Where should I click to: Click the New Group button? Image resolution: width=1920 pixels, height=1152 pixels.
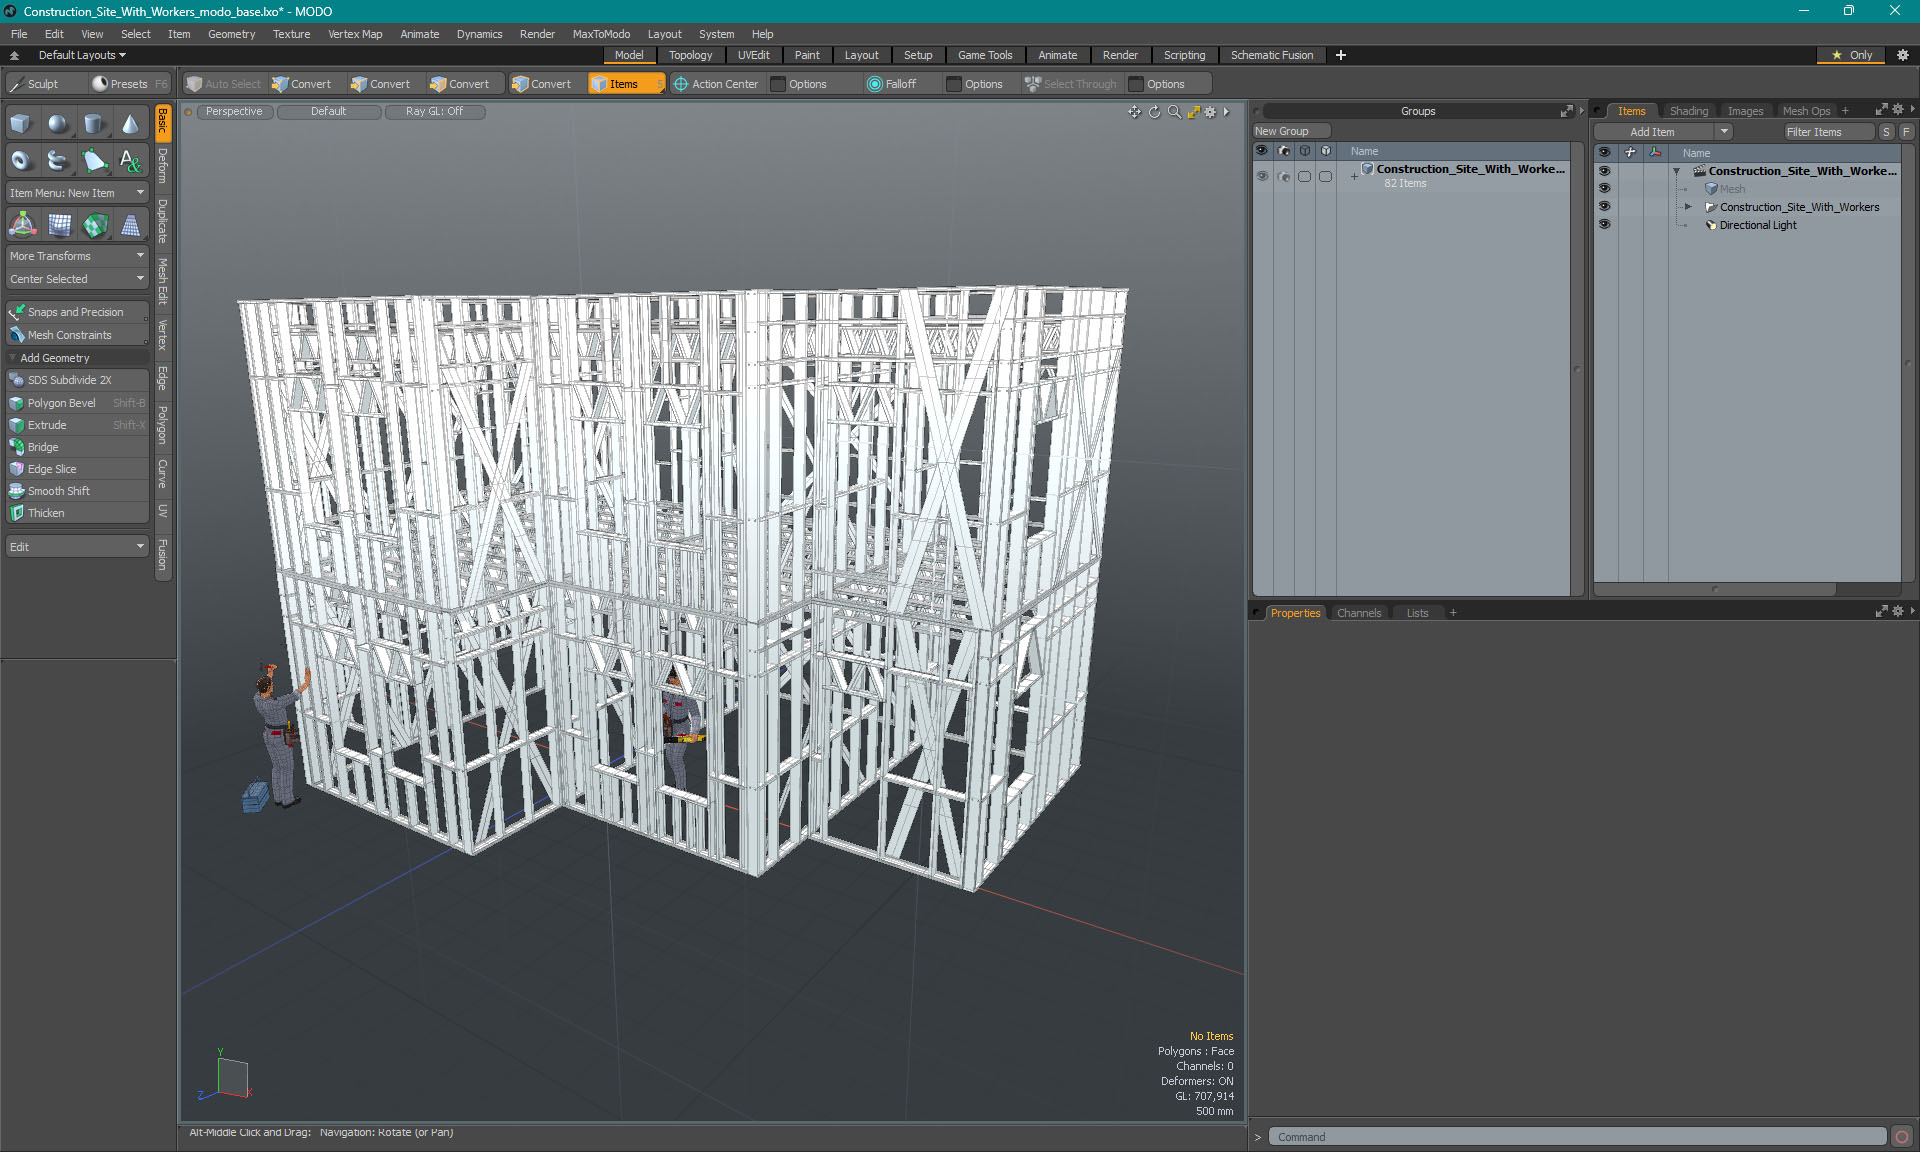pos(1282,130)
